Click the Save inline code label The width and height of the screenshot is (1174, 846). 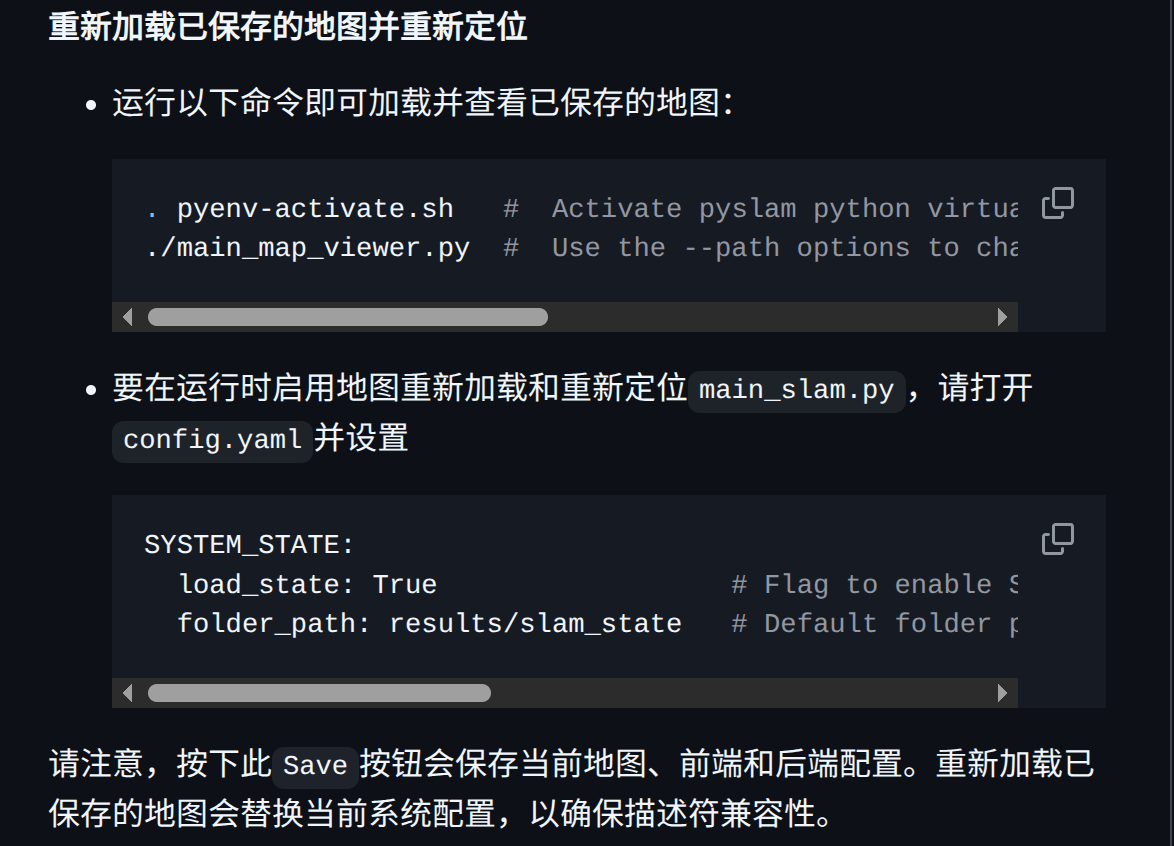[x=315, y=766]
